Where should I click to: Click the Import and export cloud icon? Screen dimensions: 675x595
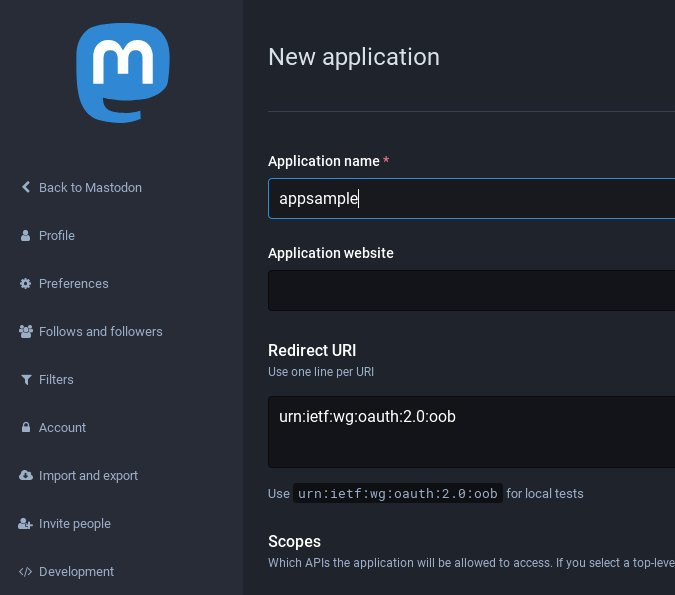pyautogui.click(x=26, y=476)
